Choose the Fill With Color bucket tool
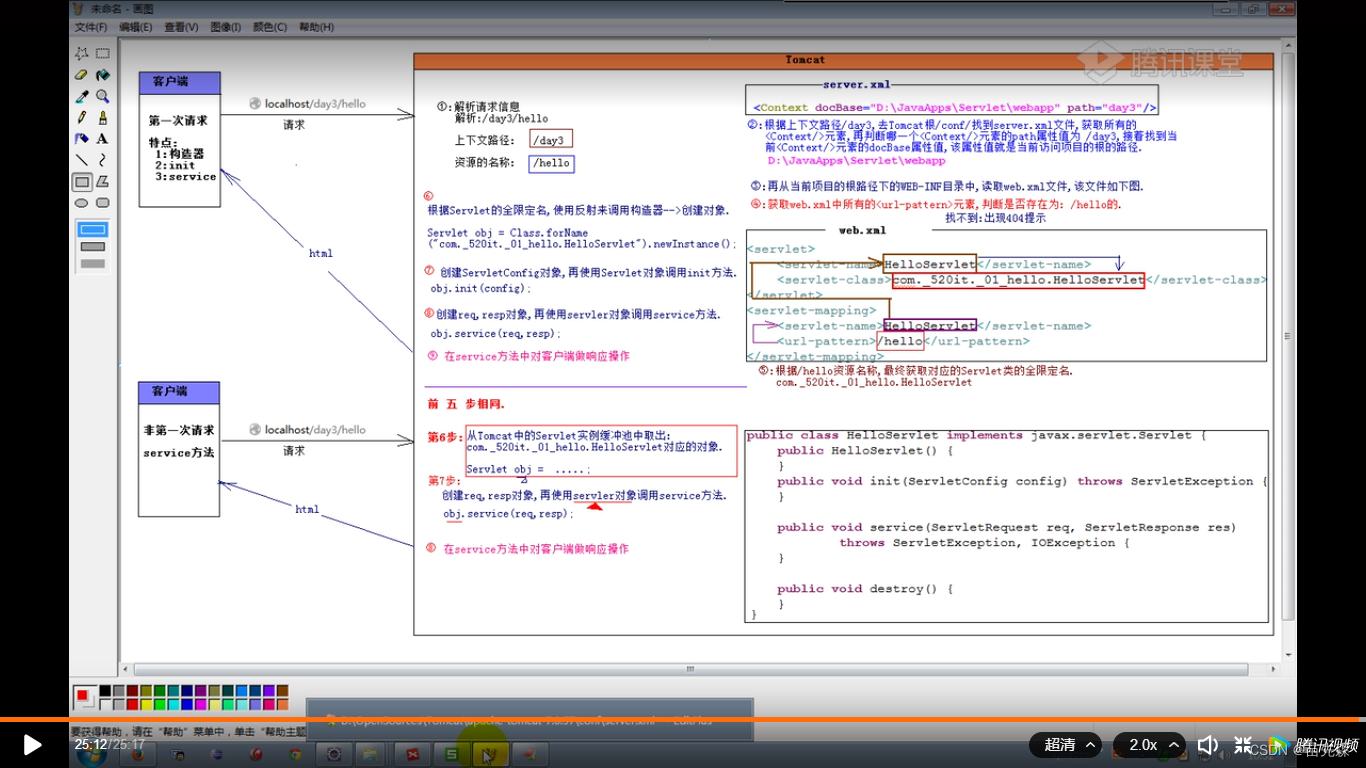1366x768 pixels. (x=103, y=75)
